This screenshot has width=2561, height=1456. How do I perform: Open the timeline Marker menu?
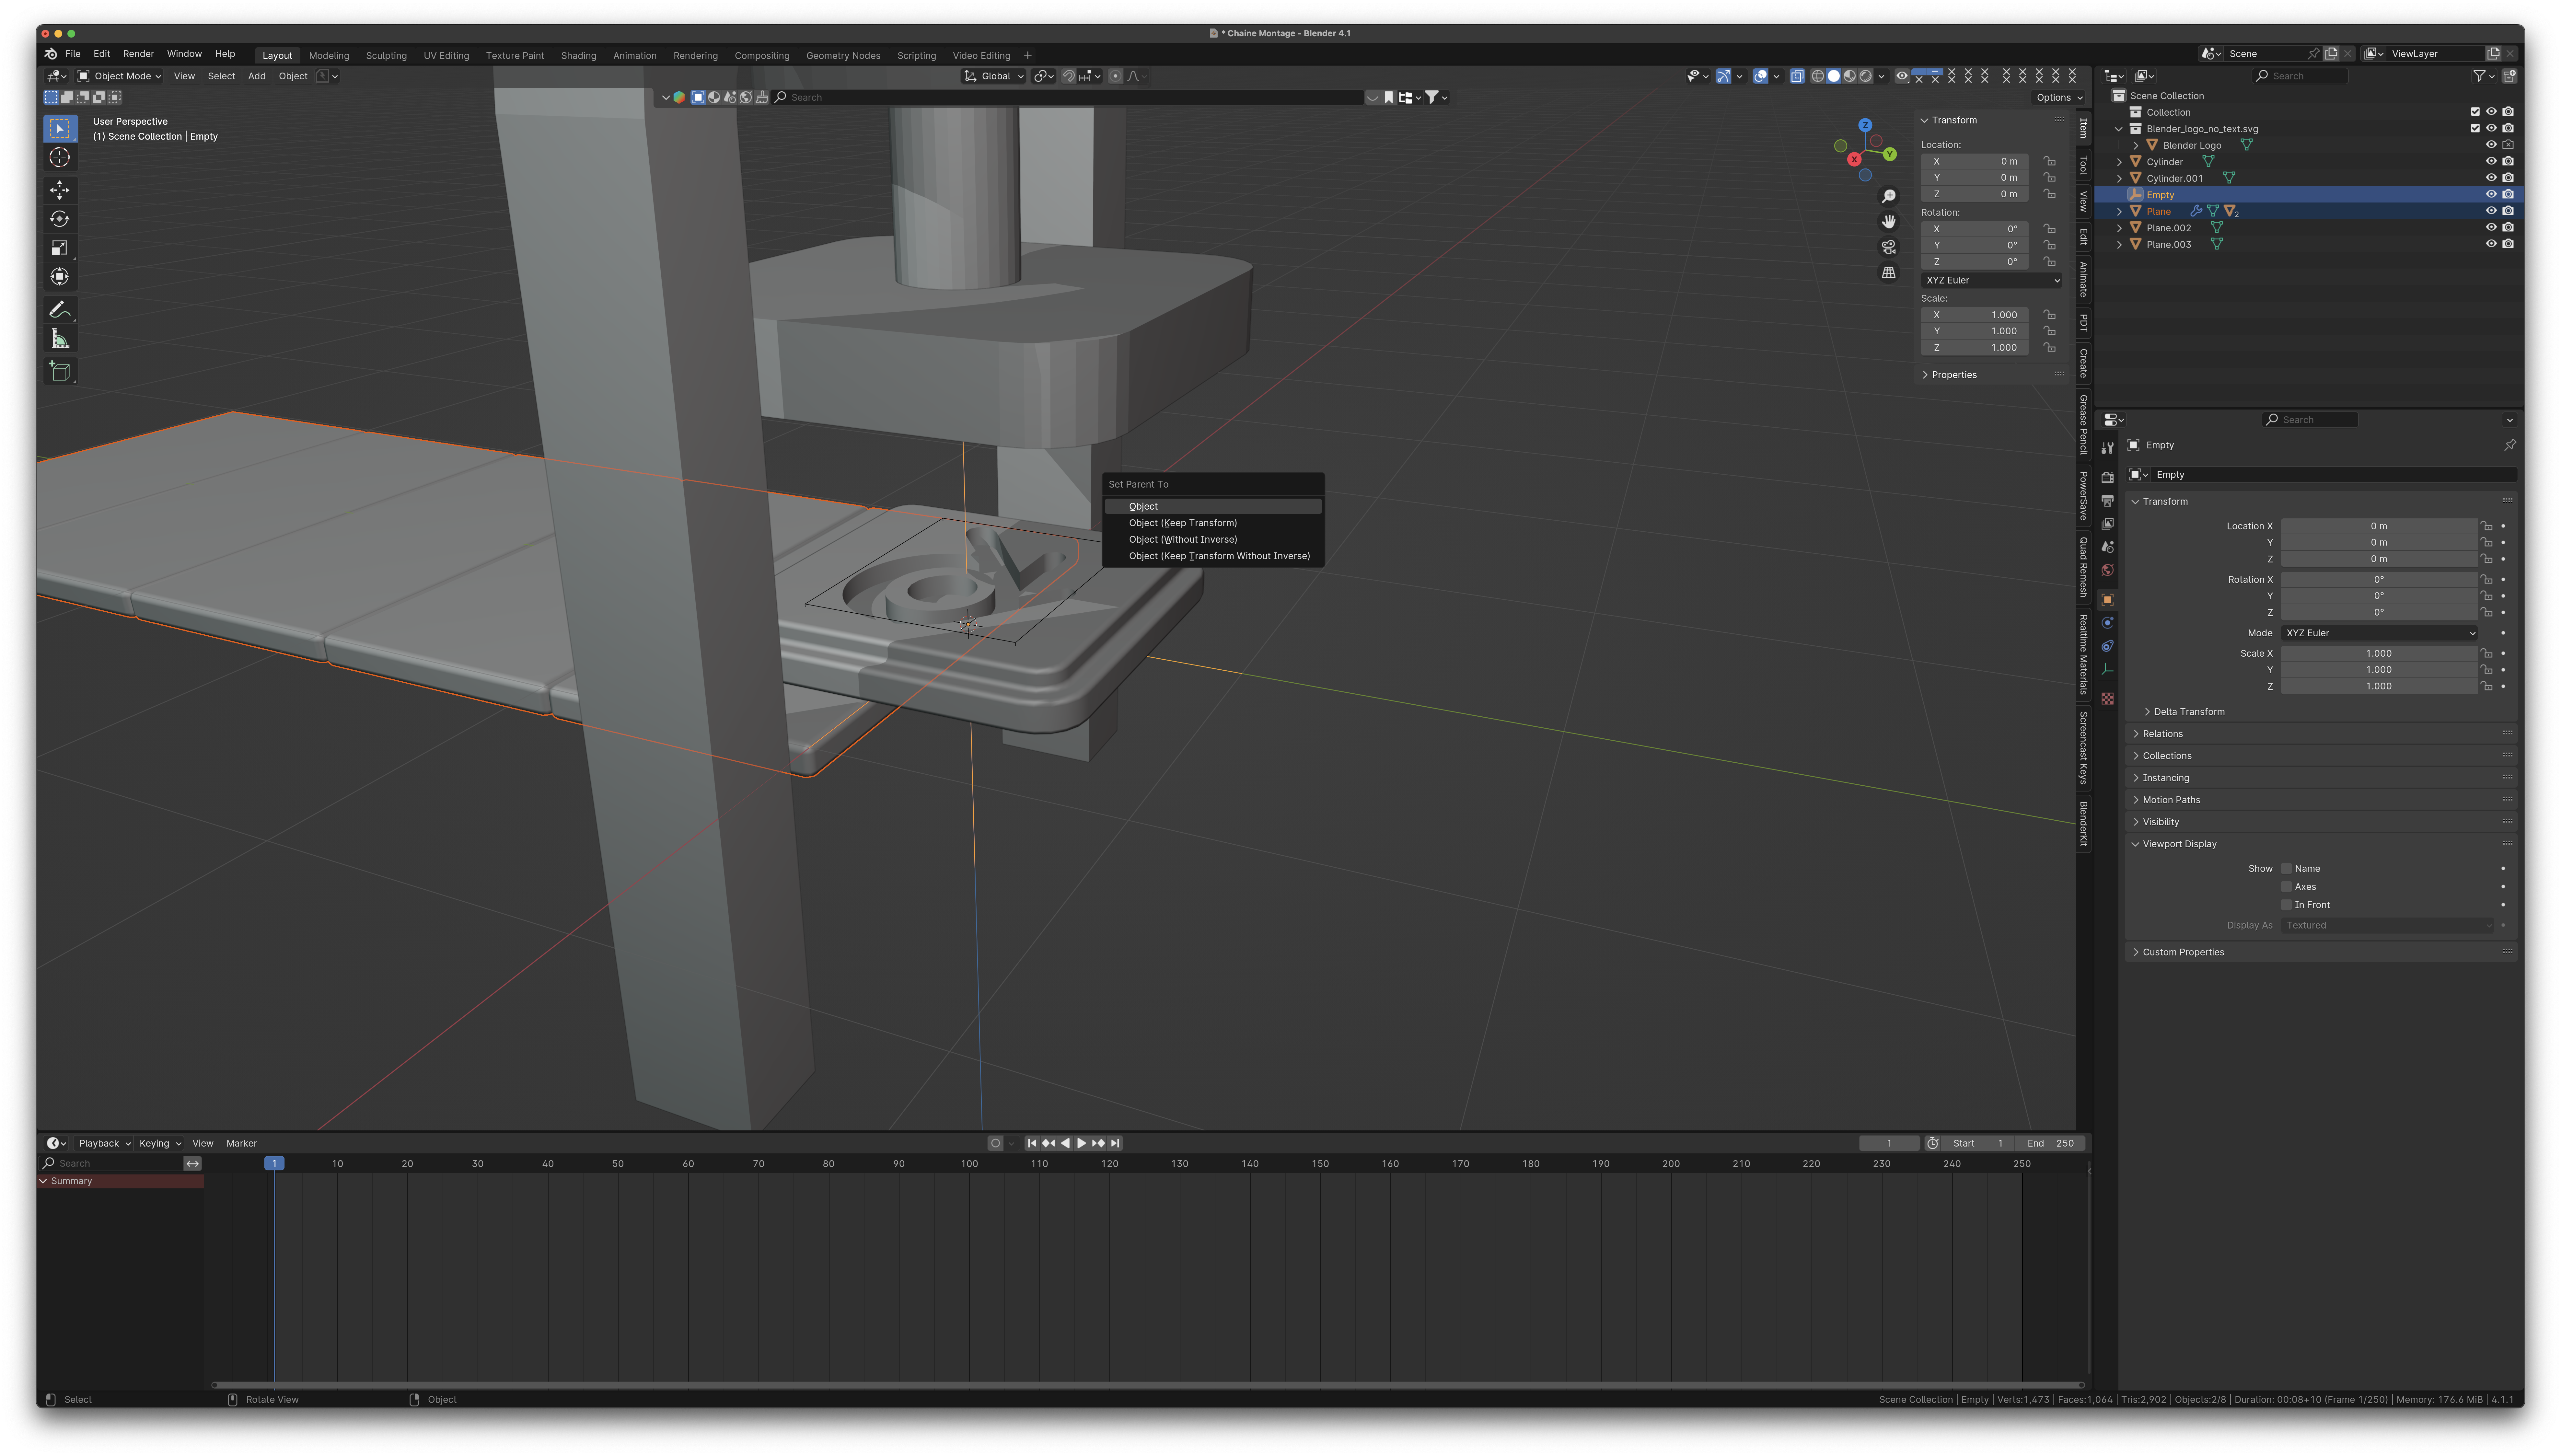click(x=241, y=1143)
